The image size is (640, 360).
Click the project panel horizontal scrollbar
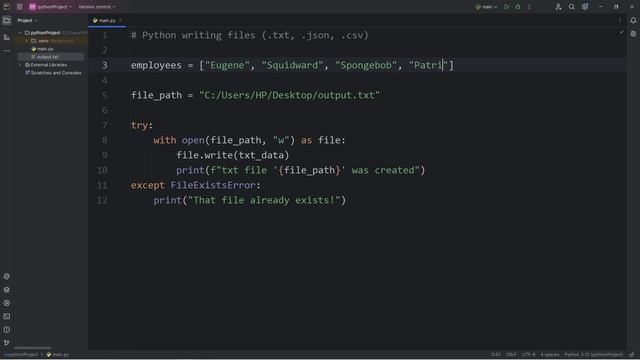[33, 348]
